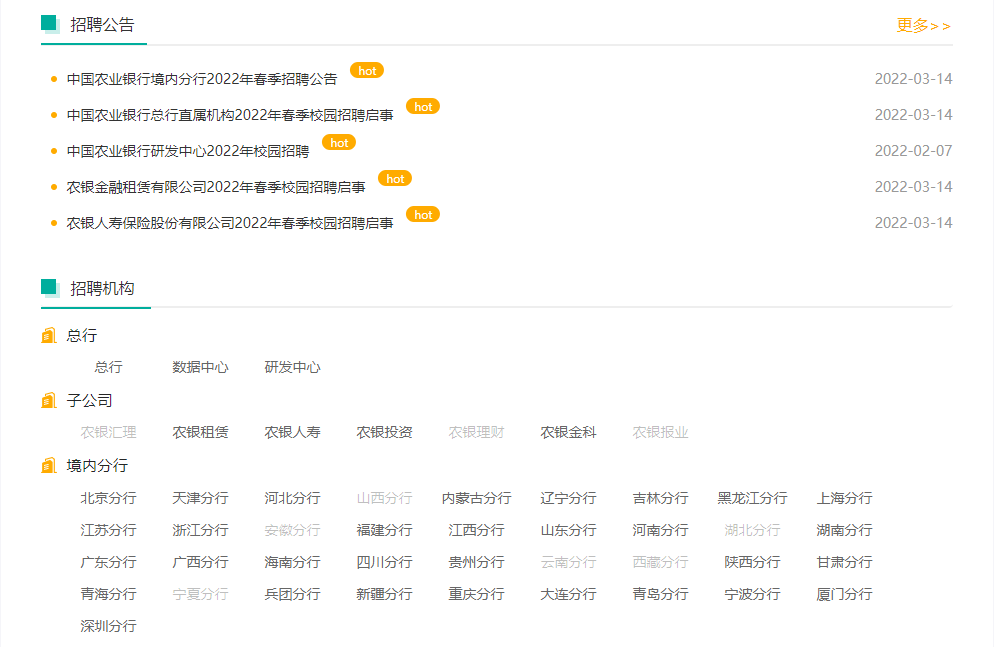Viewport: 994px width, 647px height.
Task: Choose 农银投资 subsidiary
Action: pos(384,433)
